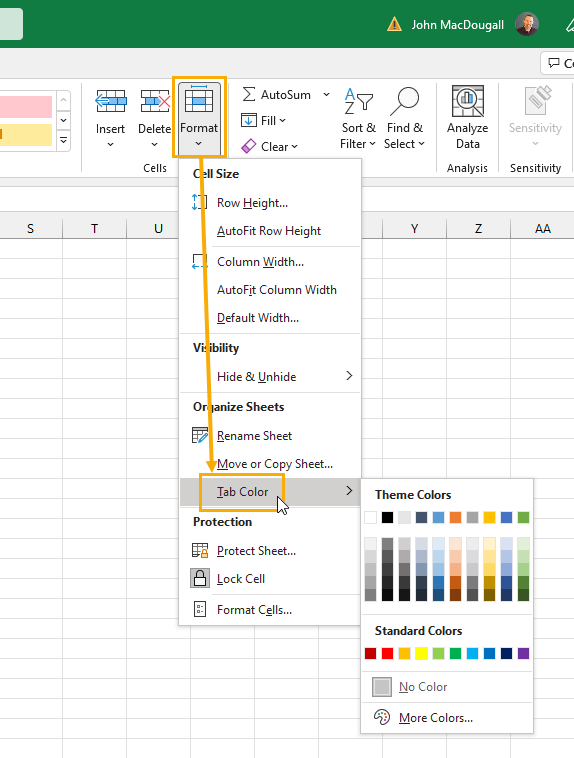Image resolution: width=574 pixels, height=758 pixels.
Task: Click the Clear eraser icon
Action: [x=249, y=146]
